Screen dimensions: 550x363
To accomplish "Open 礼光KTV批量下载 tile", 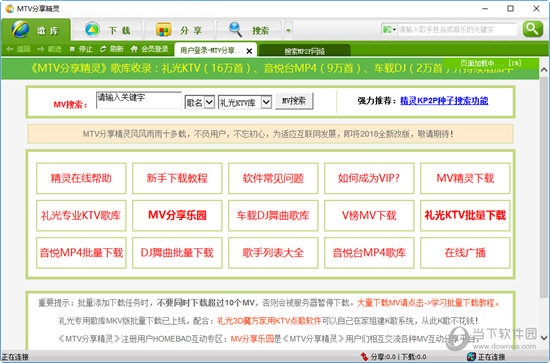I will click(x=465, y=215).
